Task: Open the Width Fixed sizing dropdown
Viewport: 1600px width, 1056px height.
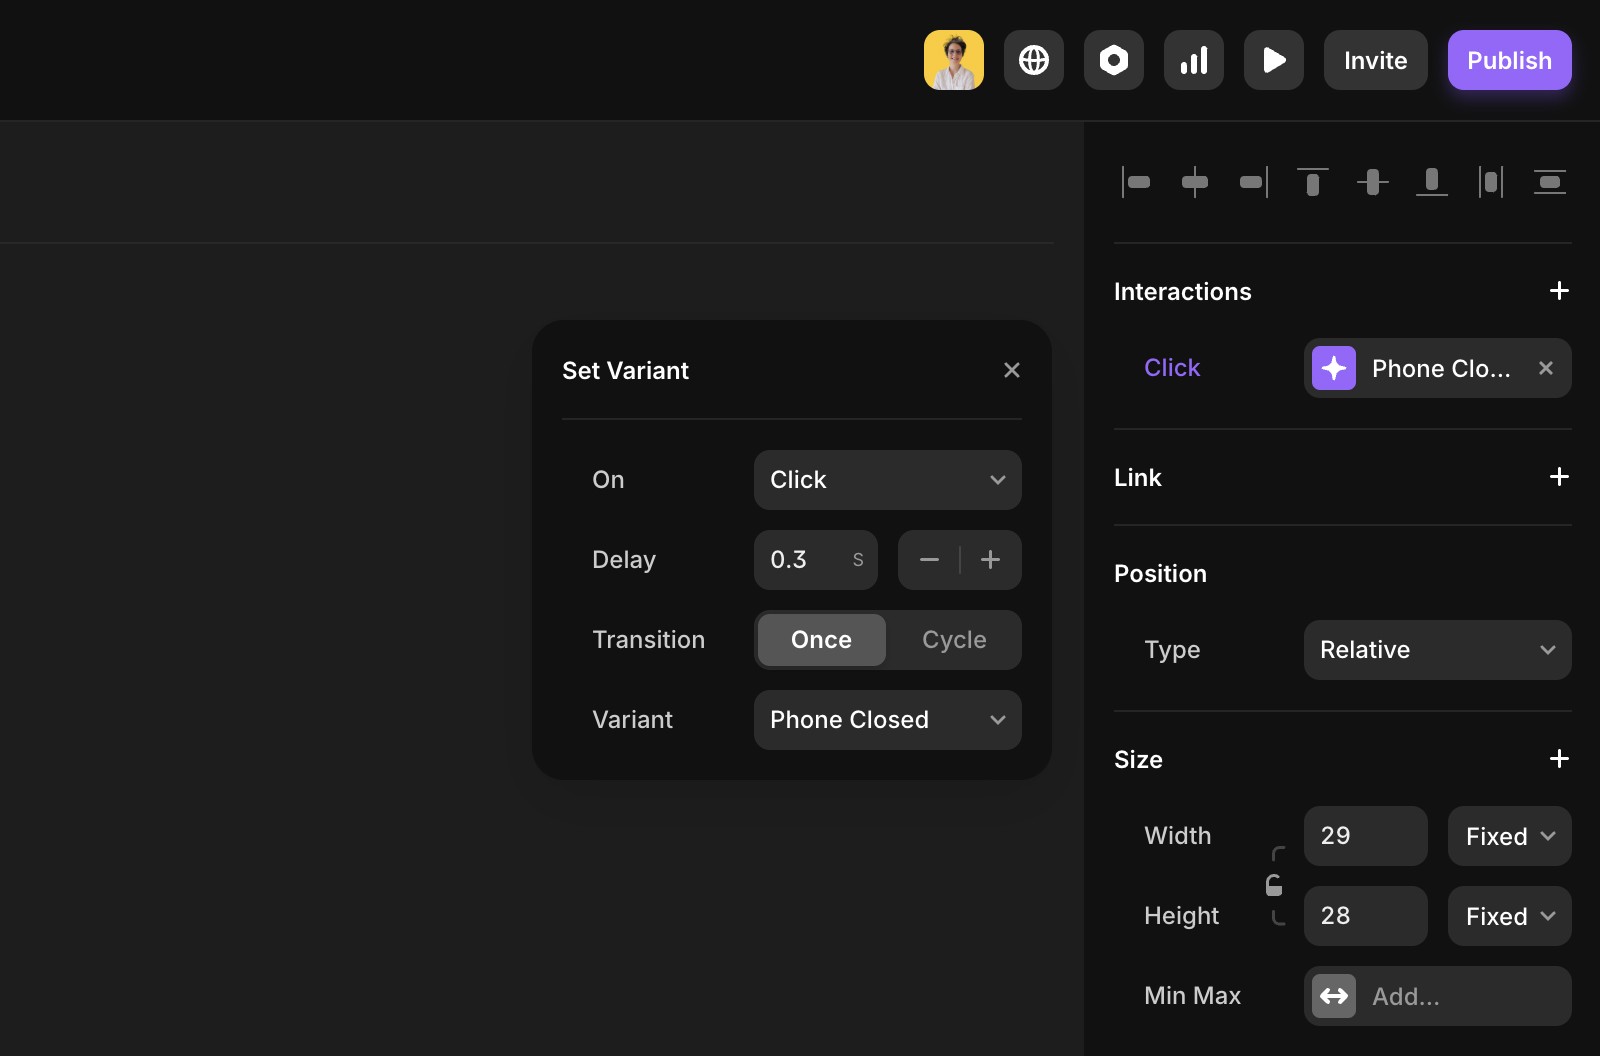Action: click(x=1510, y=836)
